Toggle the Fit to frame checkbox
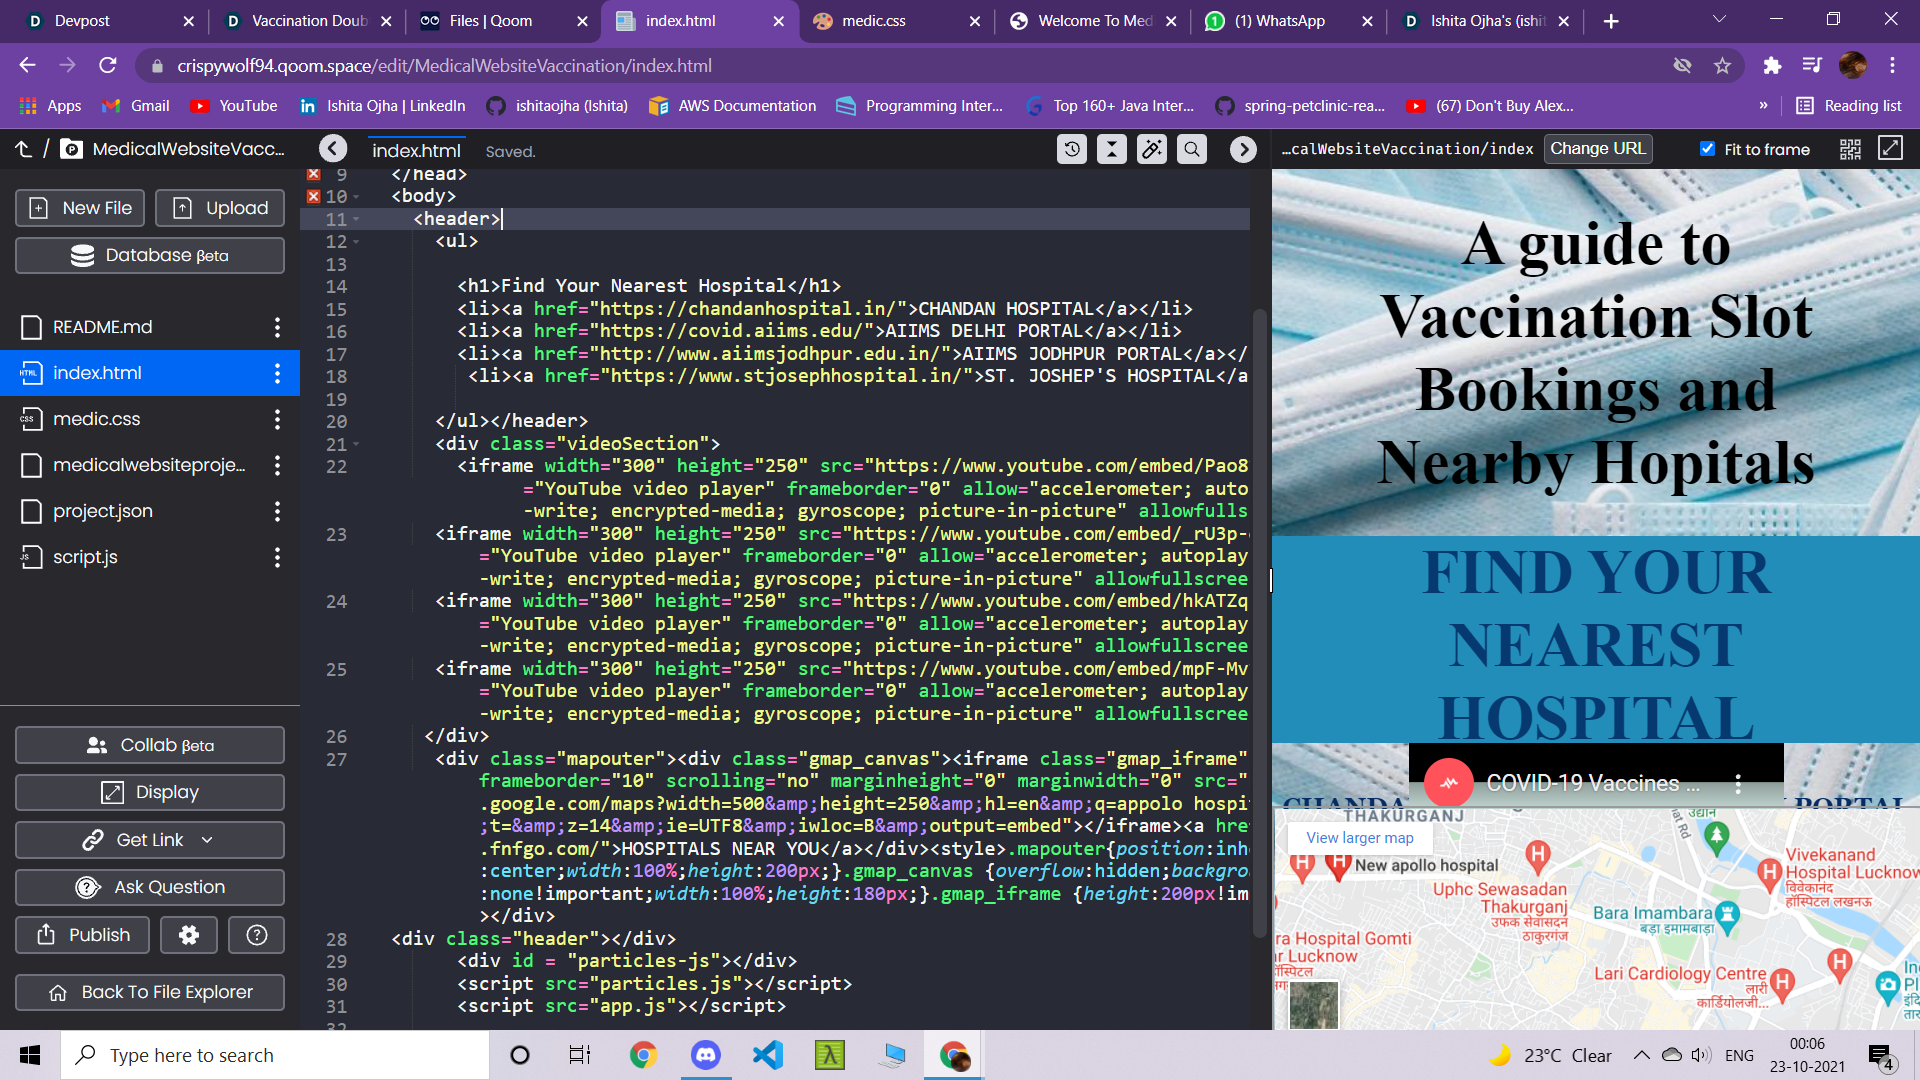The width and height of the screenshot is (1920, 1080). 1707,149
